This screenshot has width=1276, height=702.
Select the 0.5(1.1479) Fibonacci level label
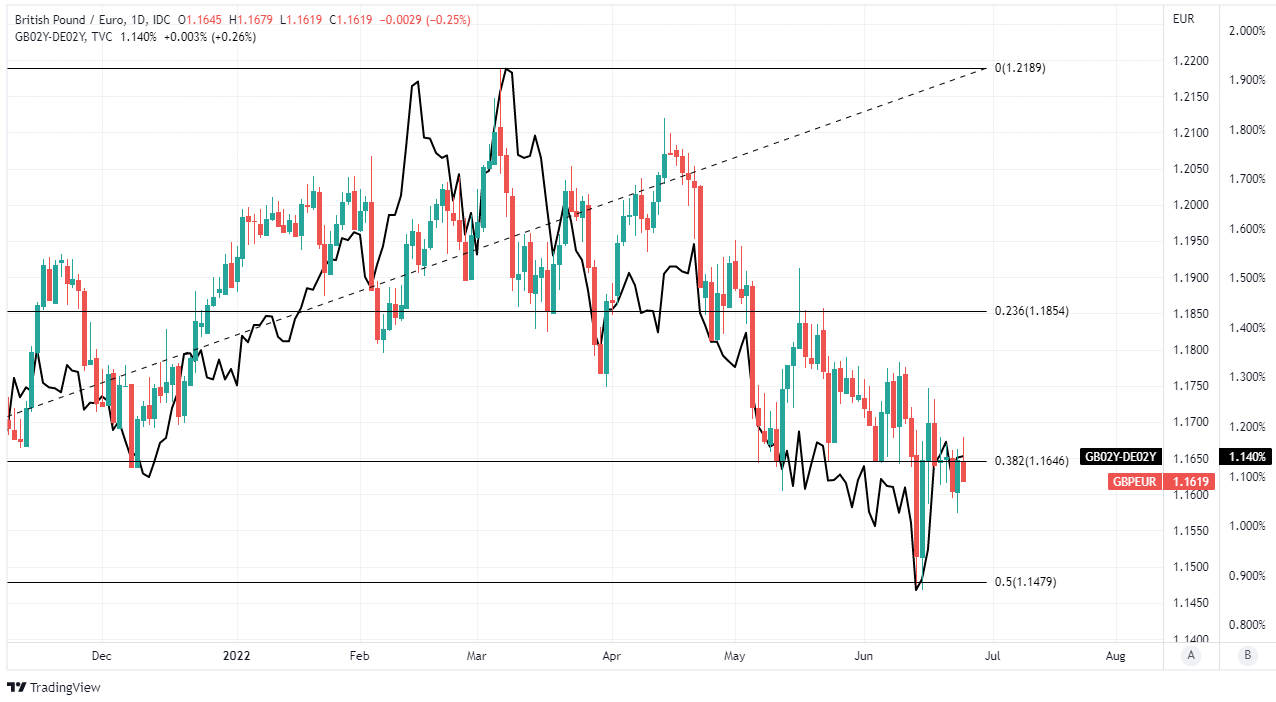[x=1024, y=582]
